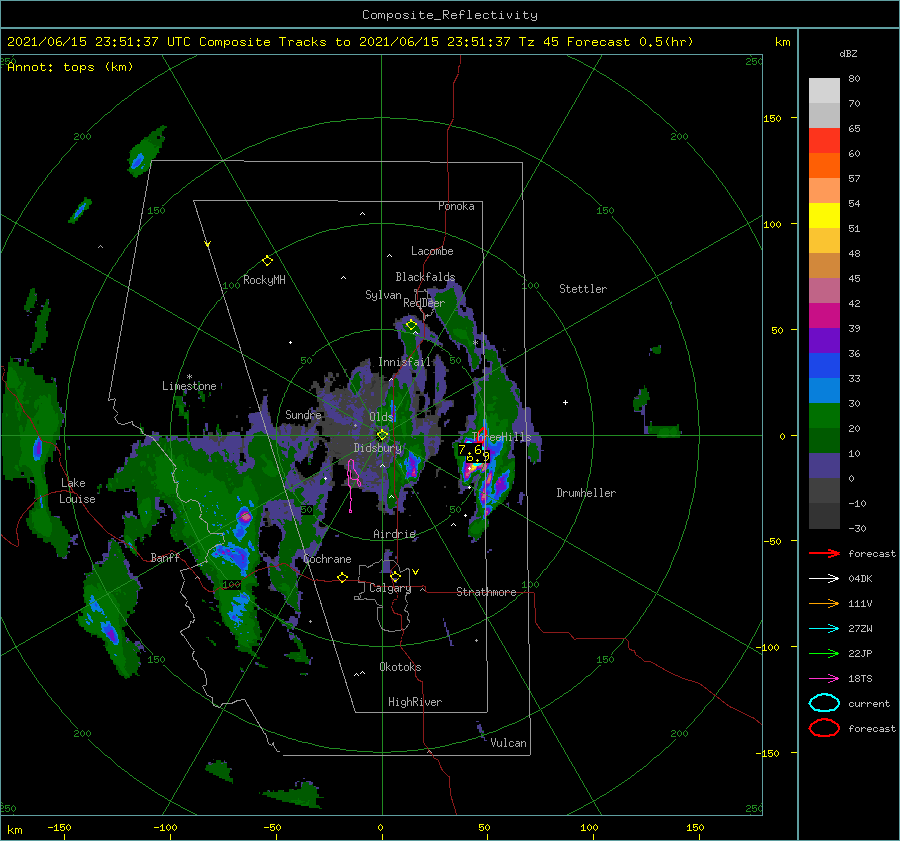The width and height of the screenshot is (900, 841).
Task: Click the red forecast arrow legend icon
Action: pos(824,553)
